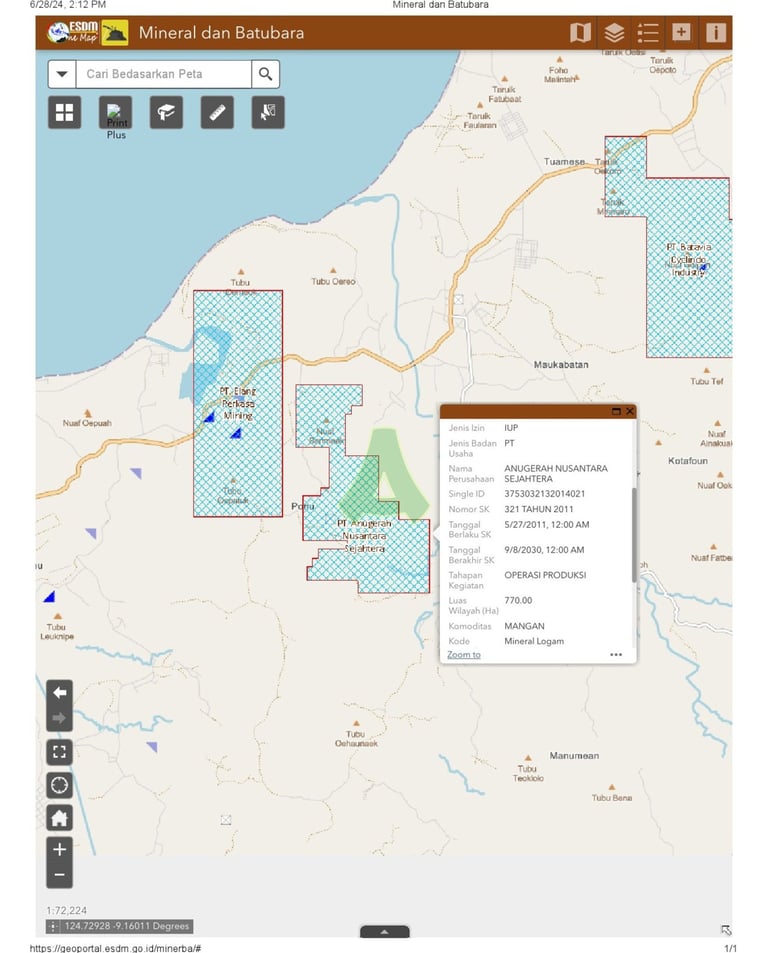768x953 pixels.
Task: Open the basemap gallery icon in header
Action: [580, 32]
